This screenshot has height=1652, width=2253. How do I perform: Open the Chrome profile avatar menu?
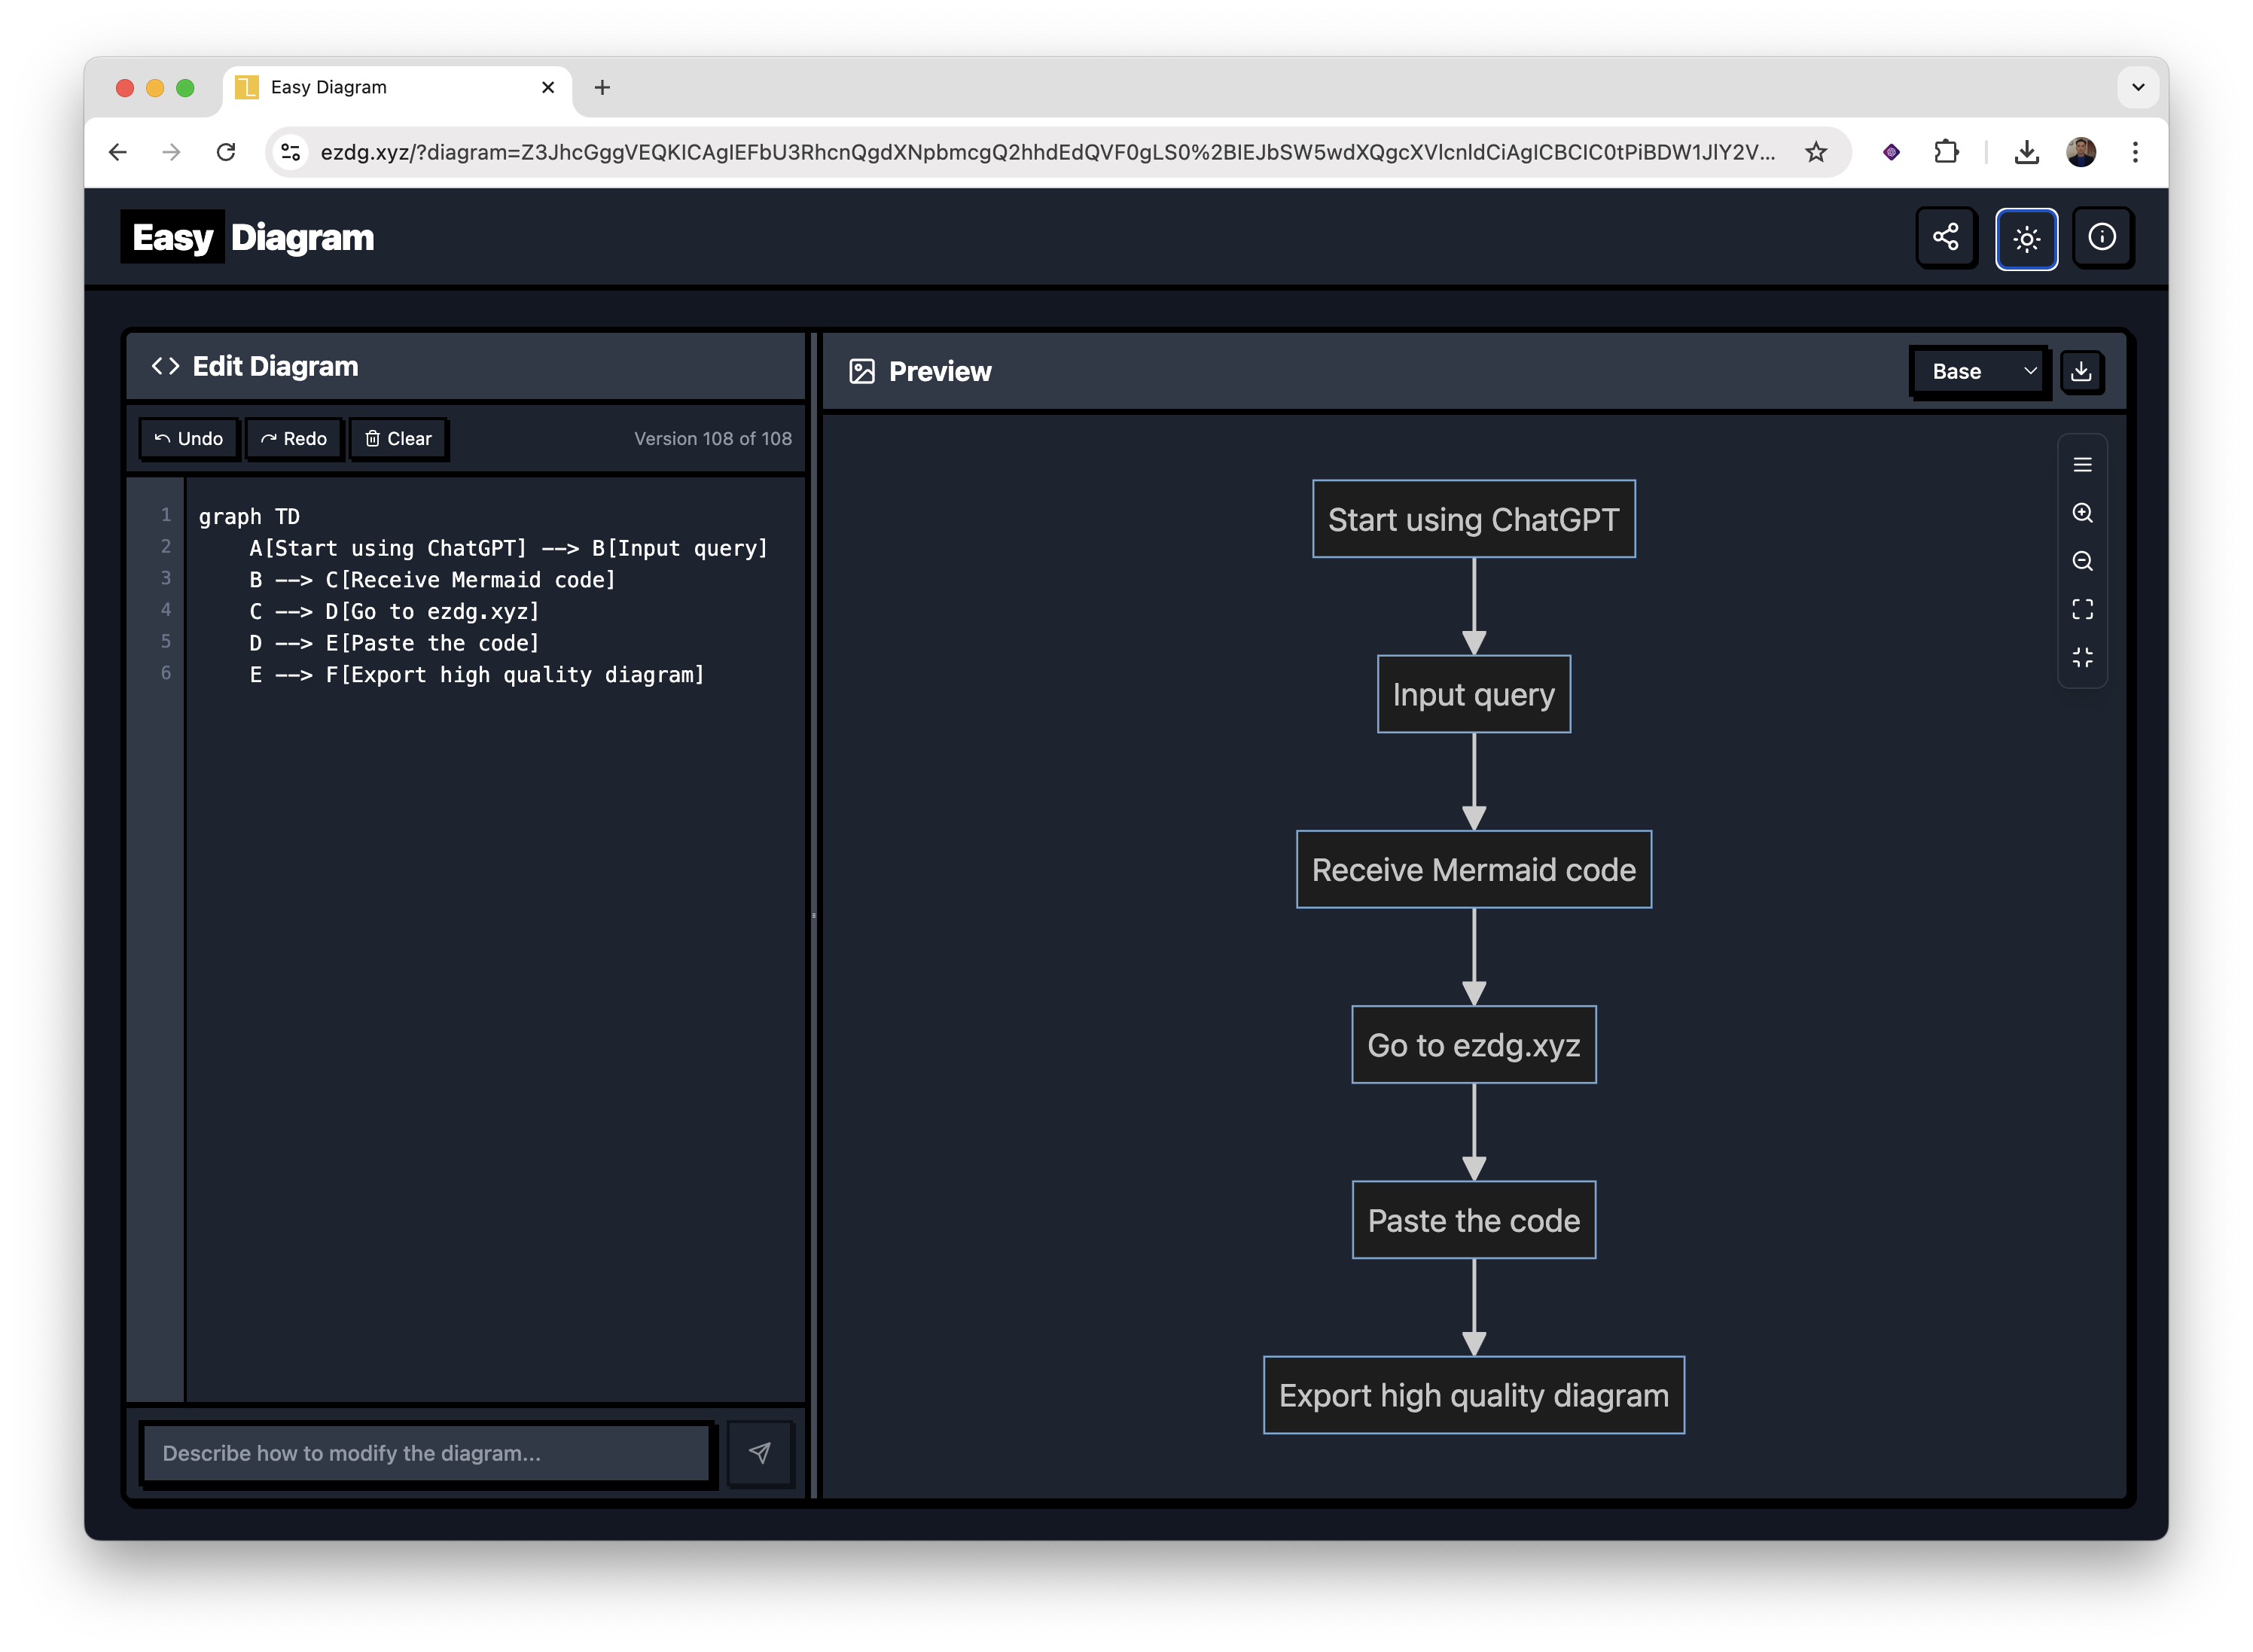[x=2080, y=152]
